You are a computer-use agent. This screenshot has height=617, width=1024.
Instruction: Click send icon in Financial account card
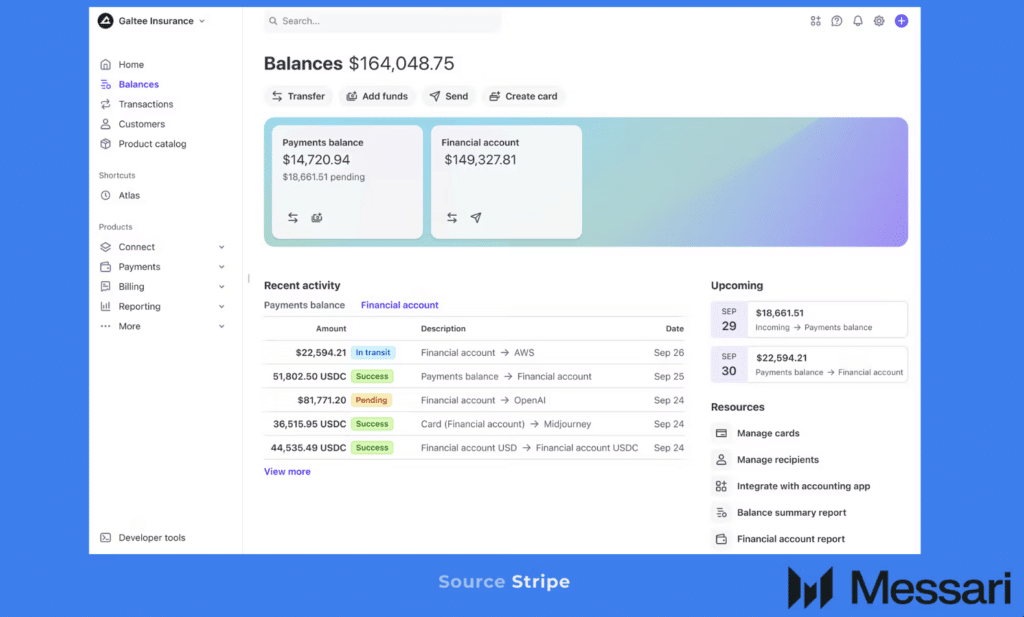476,217
